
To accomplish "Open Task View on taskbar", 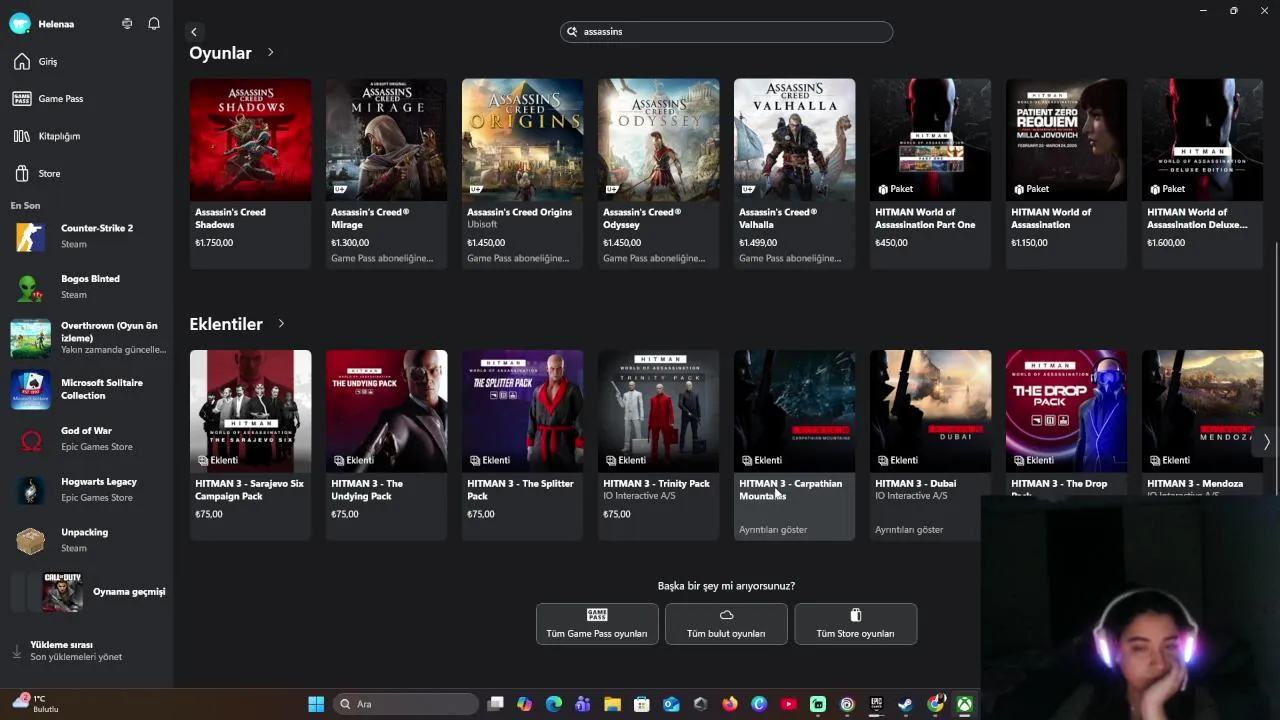I will [495, 704].
